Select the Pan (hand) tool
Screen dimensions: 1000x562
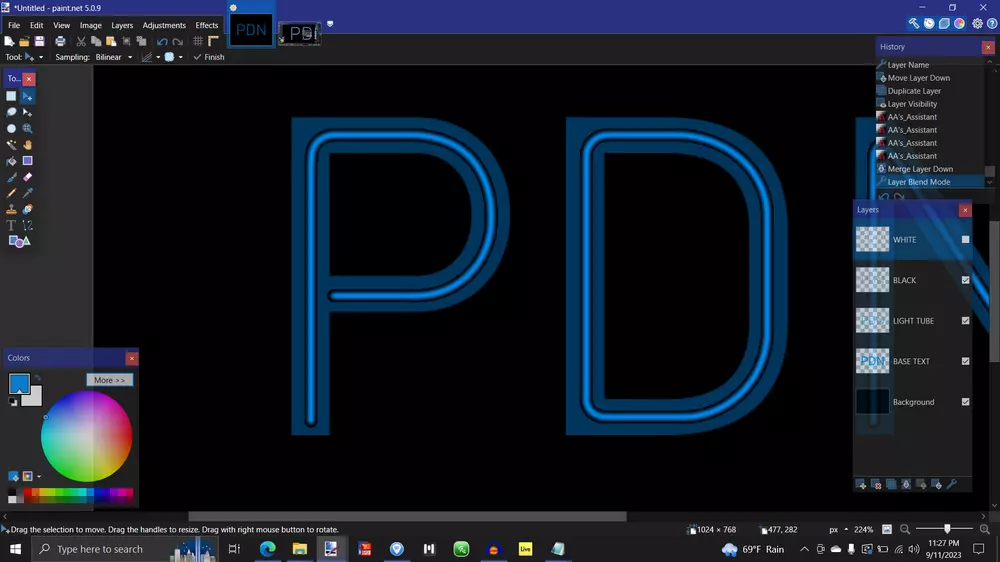pos(27,145)
